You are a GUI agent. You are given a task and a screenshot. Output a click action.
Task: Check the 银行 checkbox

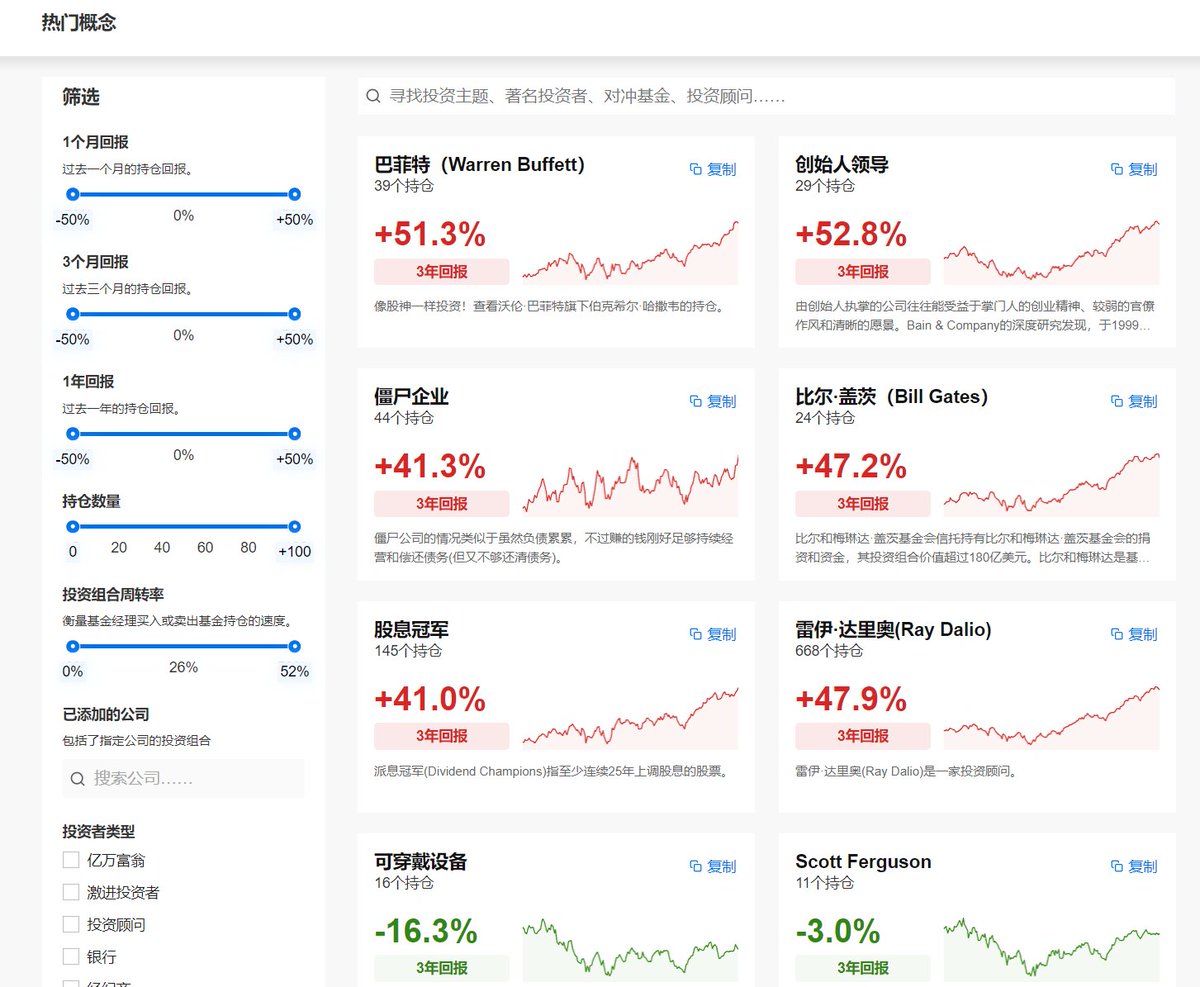pos(70,957)
